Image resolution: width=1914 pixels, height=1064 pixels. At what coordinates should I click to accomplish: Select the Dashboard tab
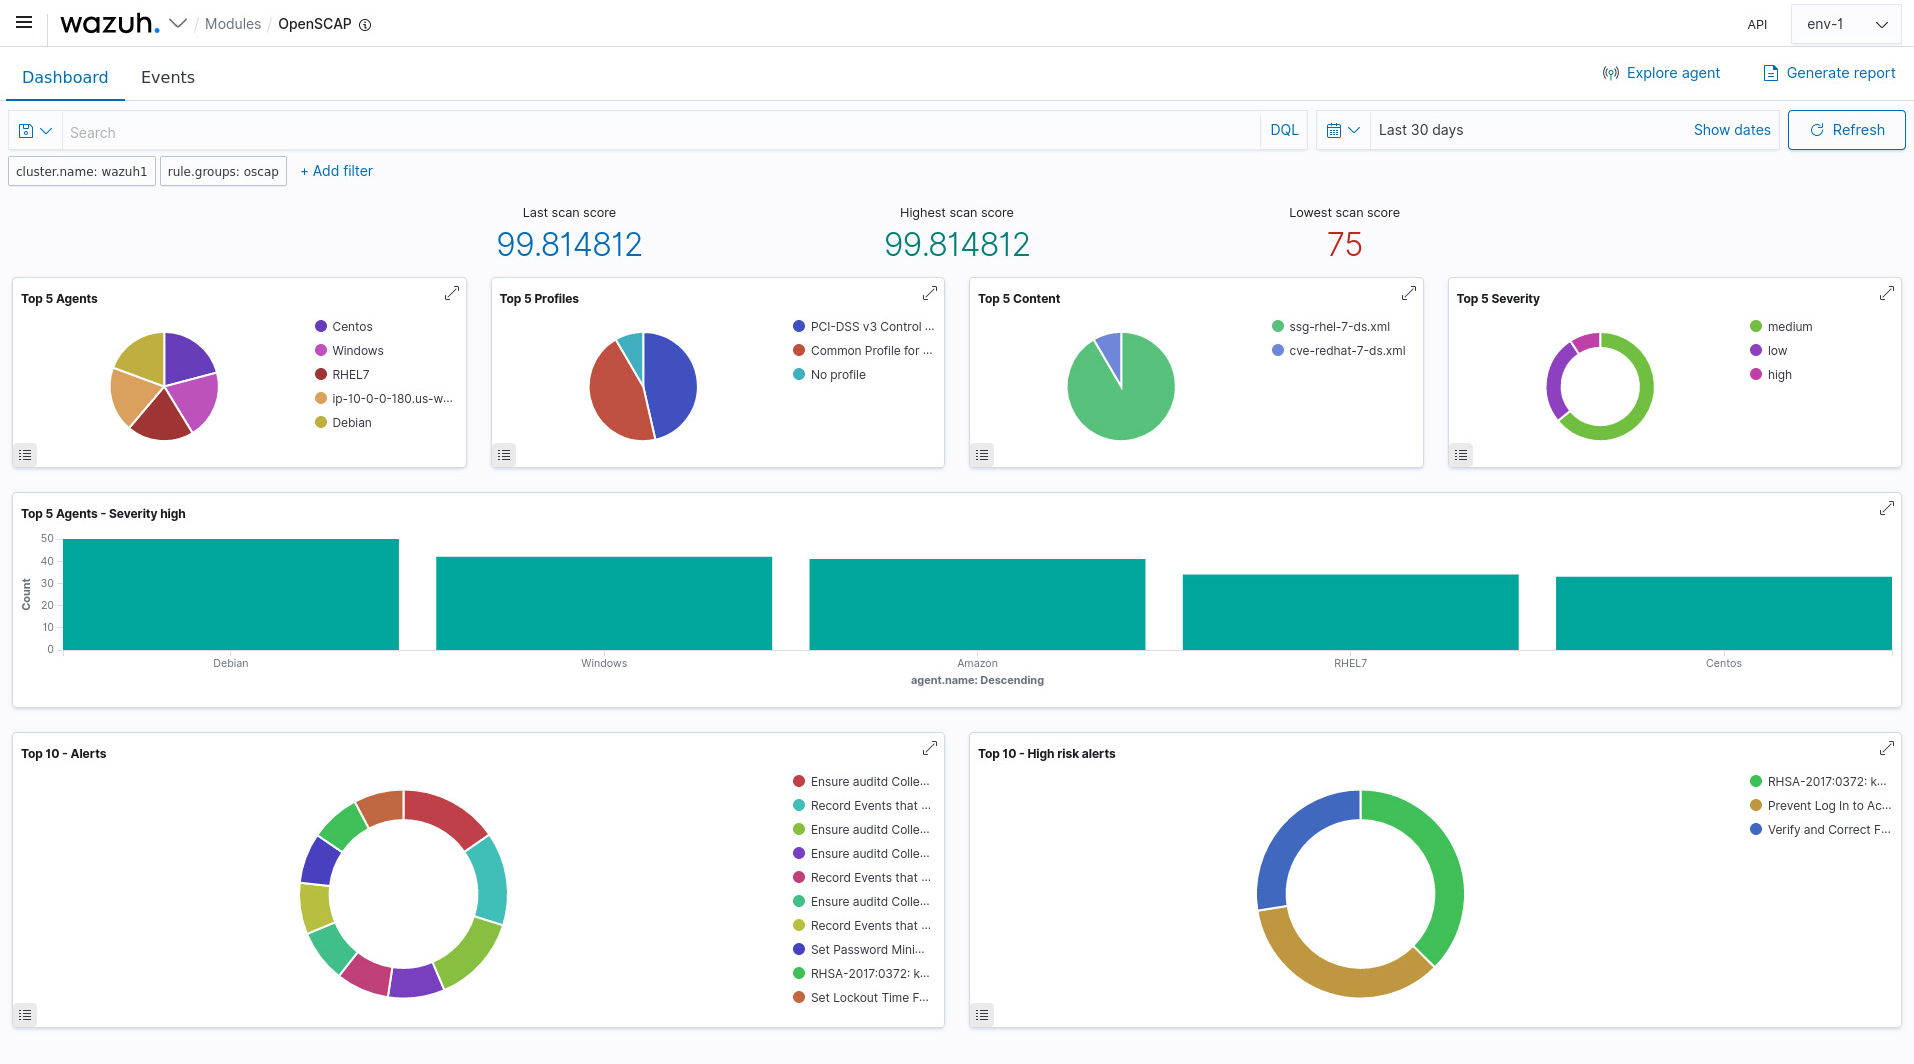(65, 77)
